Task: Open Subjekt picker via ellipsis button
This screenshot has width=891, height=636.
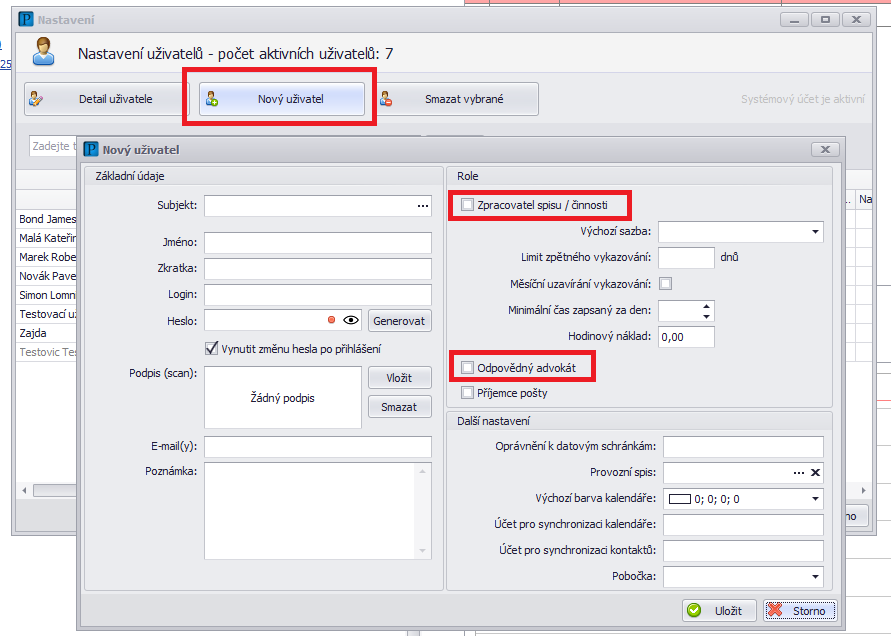Action: coord(423,206)
